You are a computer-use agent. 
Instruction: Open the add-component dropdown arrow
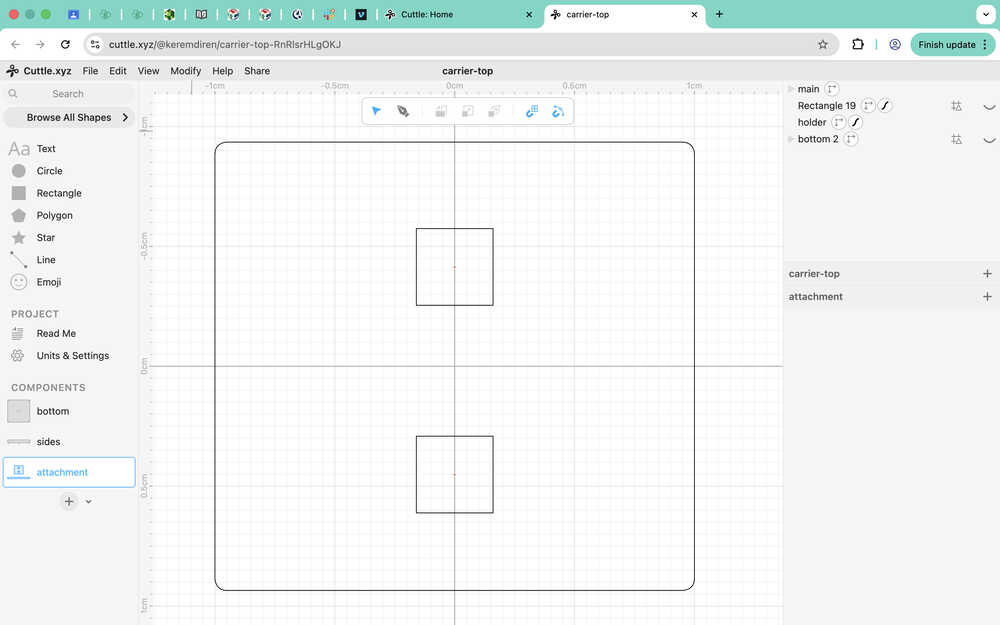tap(89, 502)
